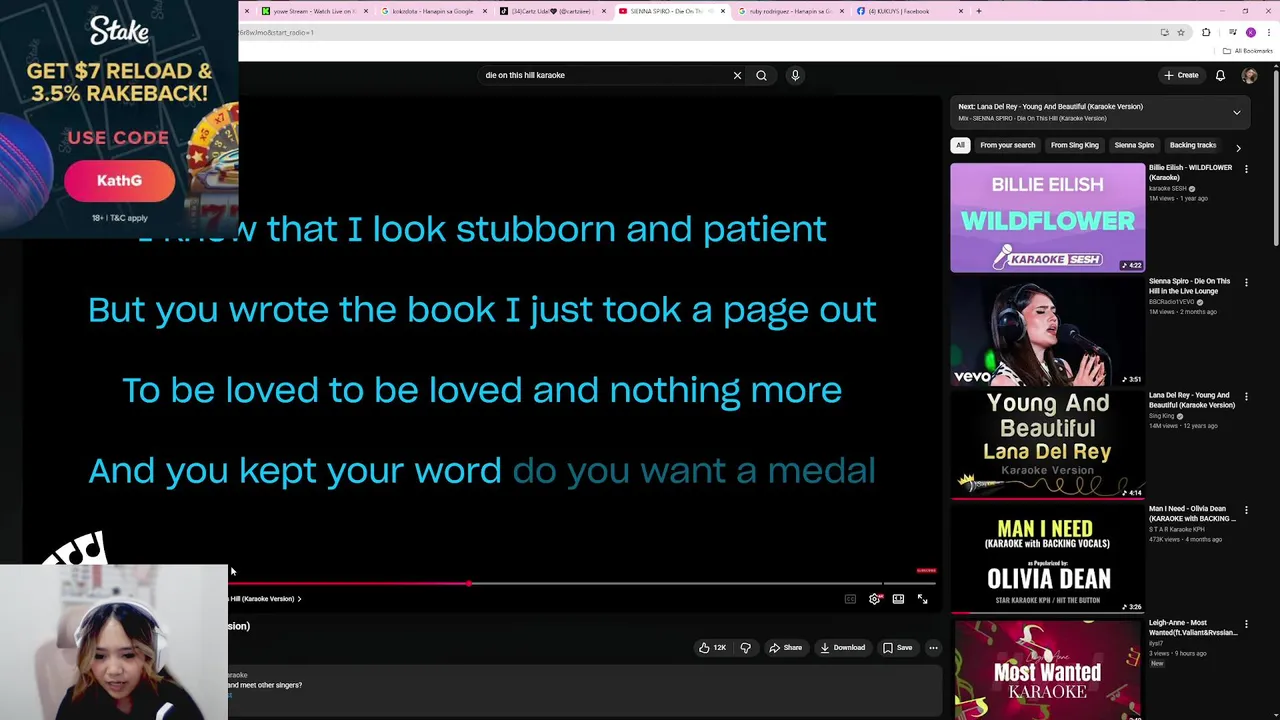Image resolution: width=1280 pixels, height=720 pixels.
Task: Open options for Sienna Spiro Live Lounge video
Action: pos(1246,283)
